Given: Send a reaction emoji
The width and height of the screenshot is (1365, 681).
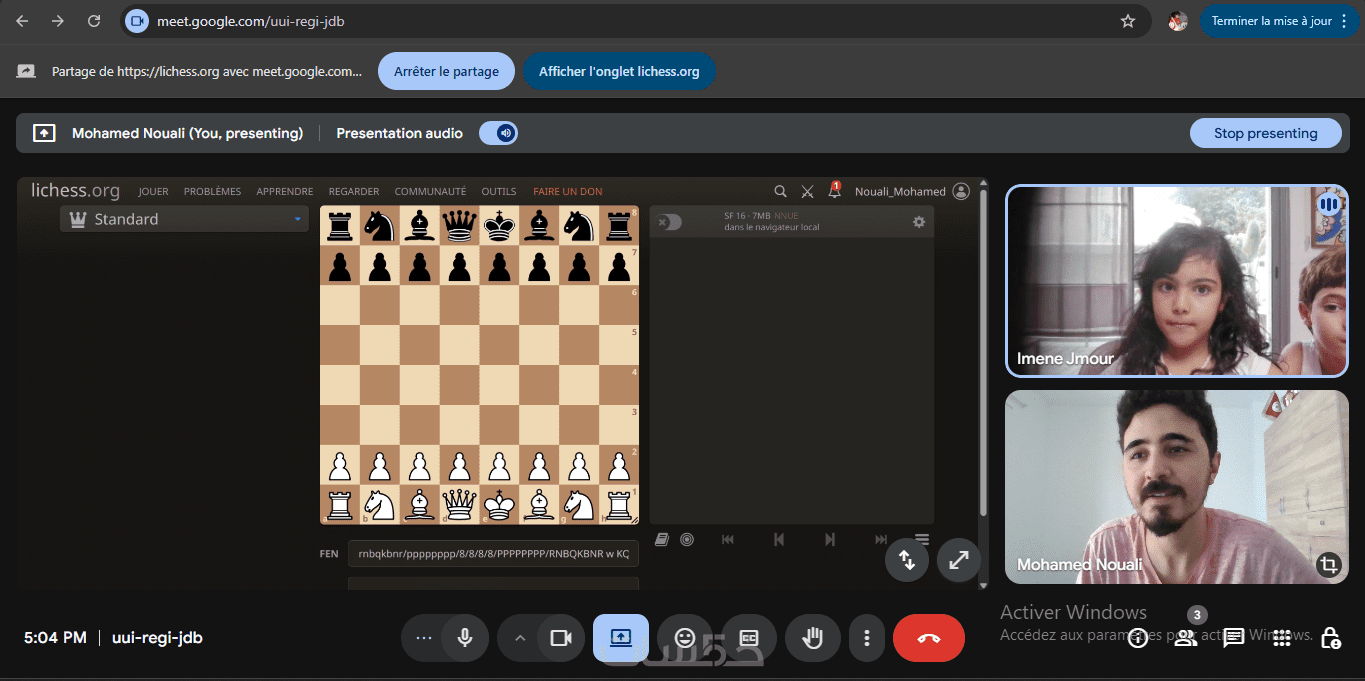Looking at the screenshot, I should 685,638.
